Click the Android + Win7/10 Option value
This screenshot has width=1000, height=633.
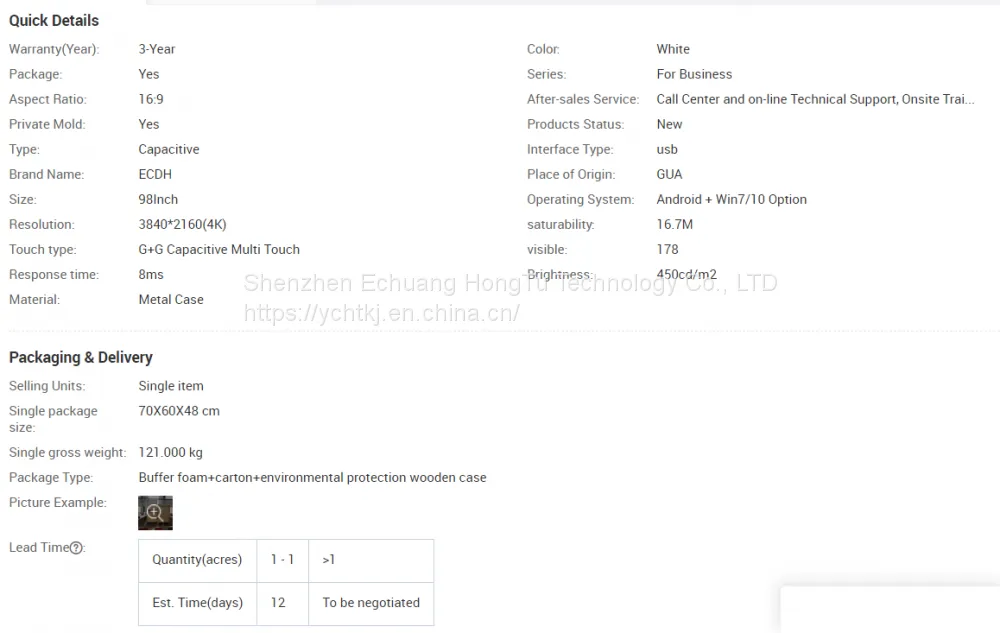click(x=732, y=200)
